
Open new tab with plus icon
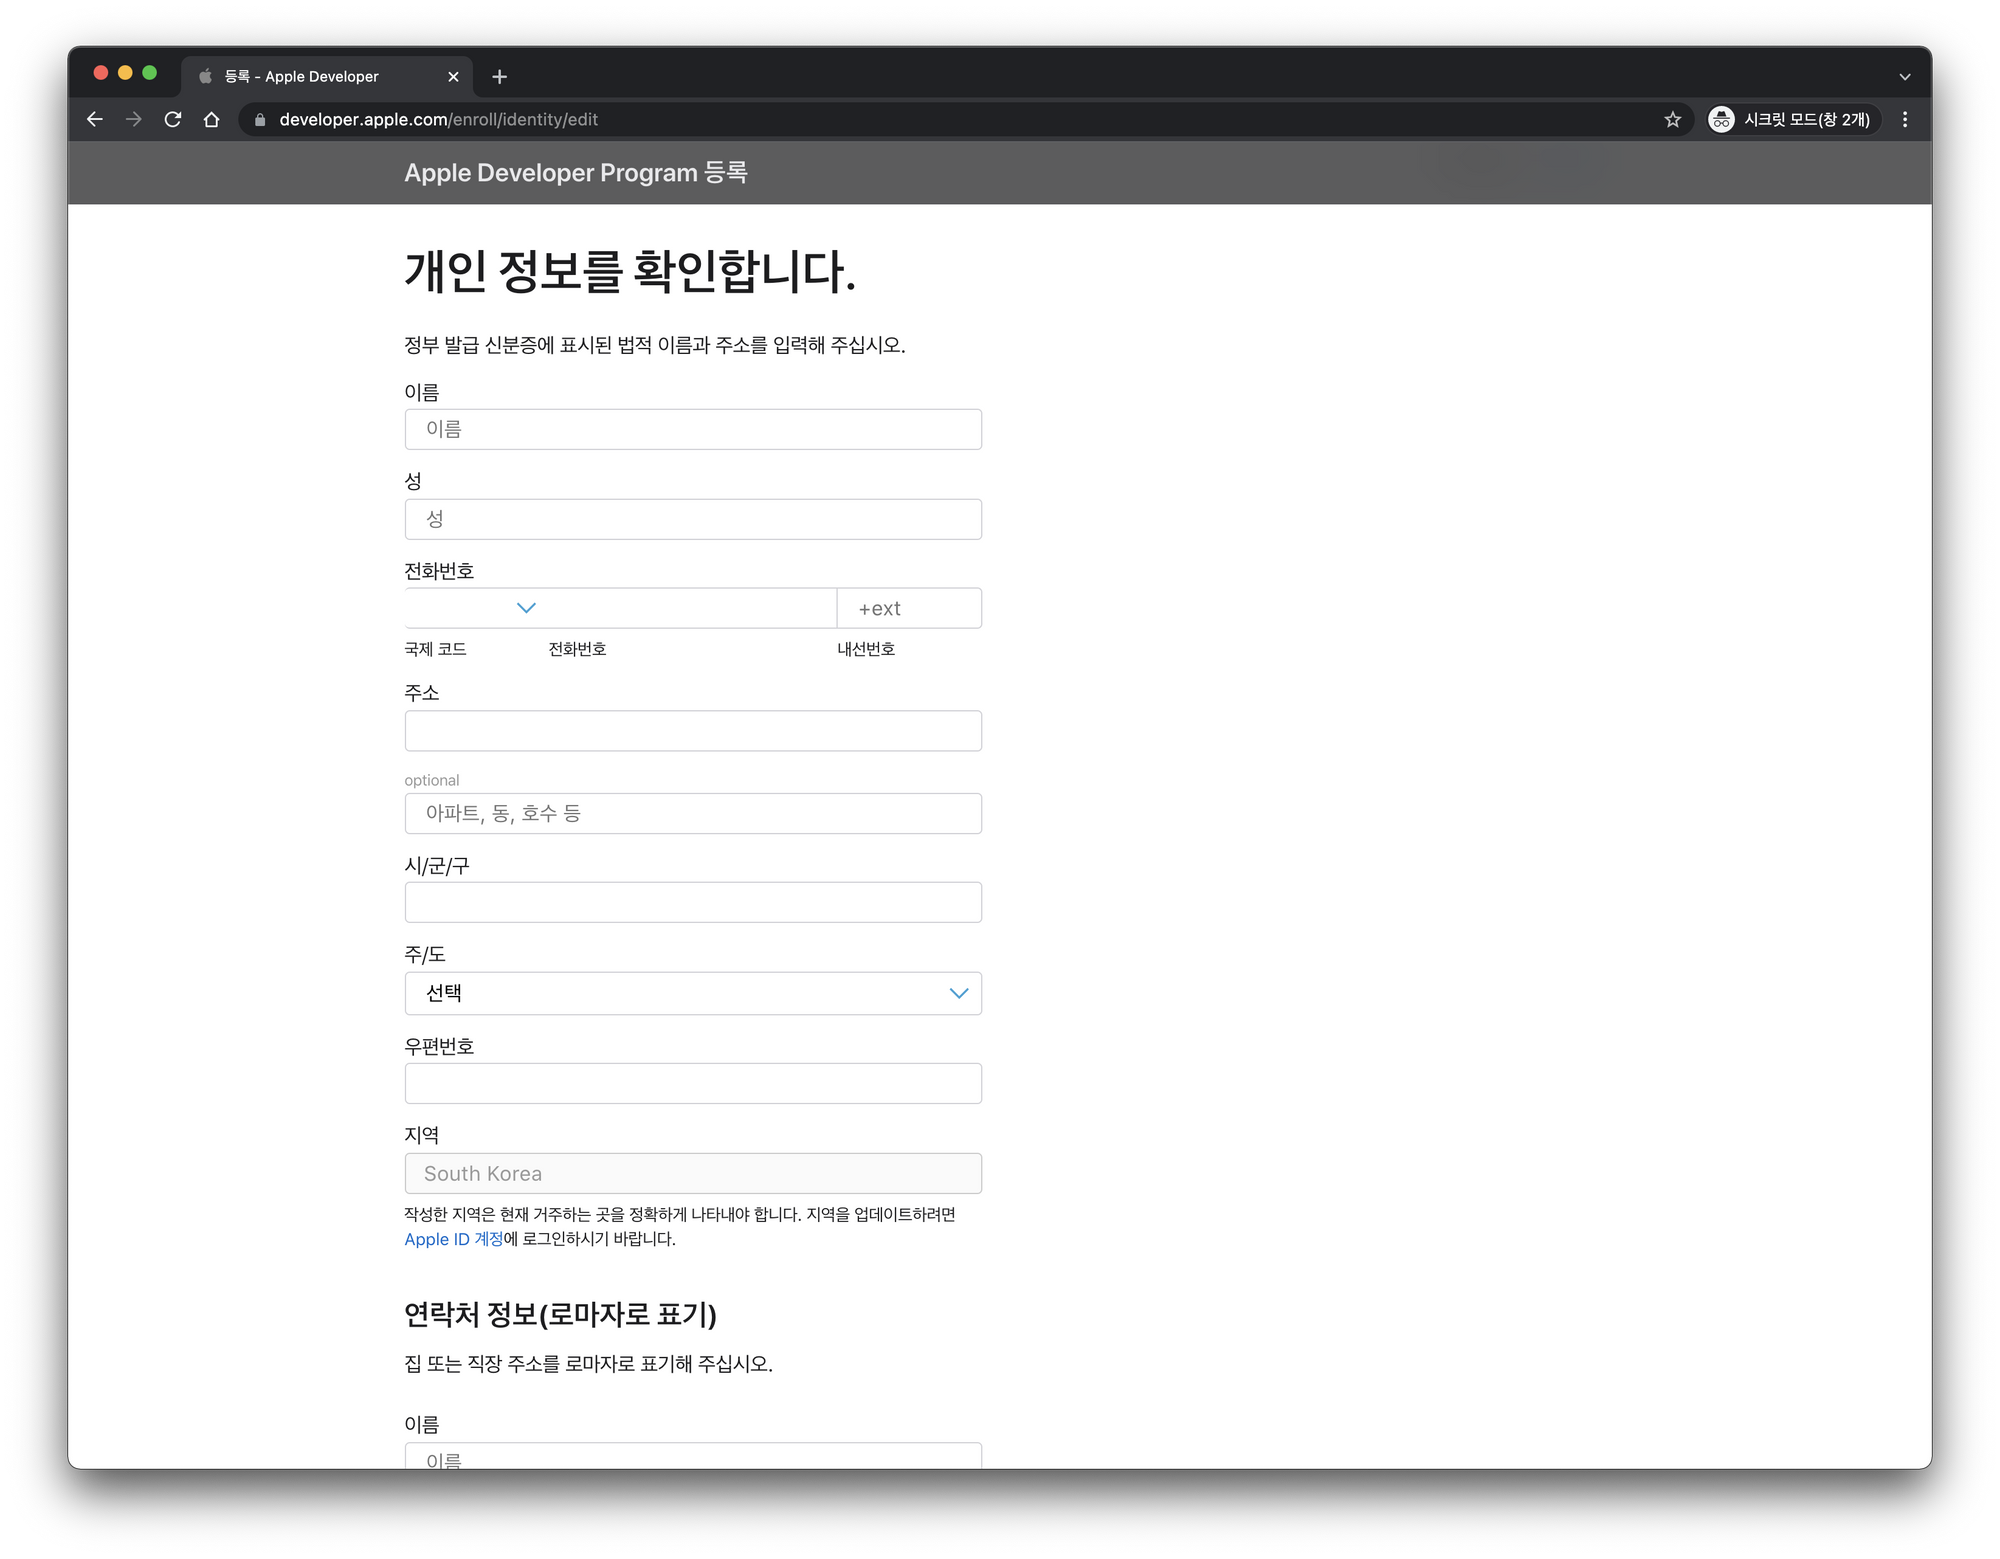[x=500, y=77]
